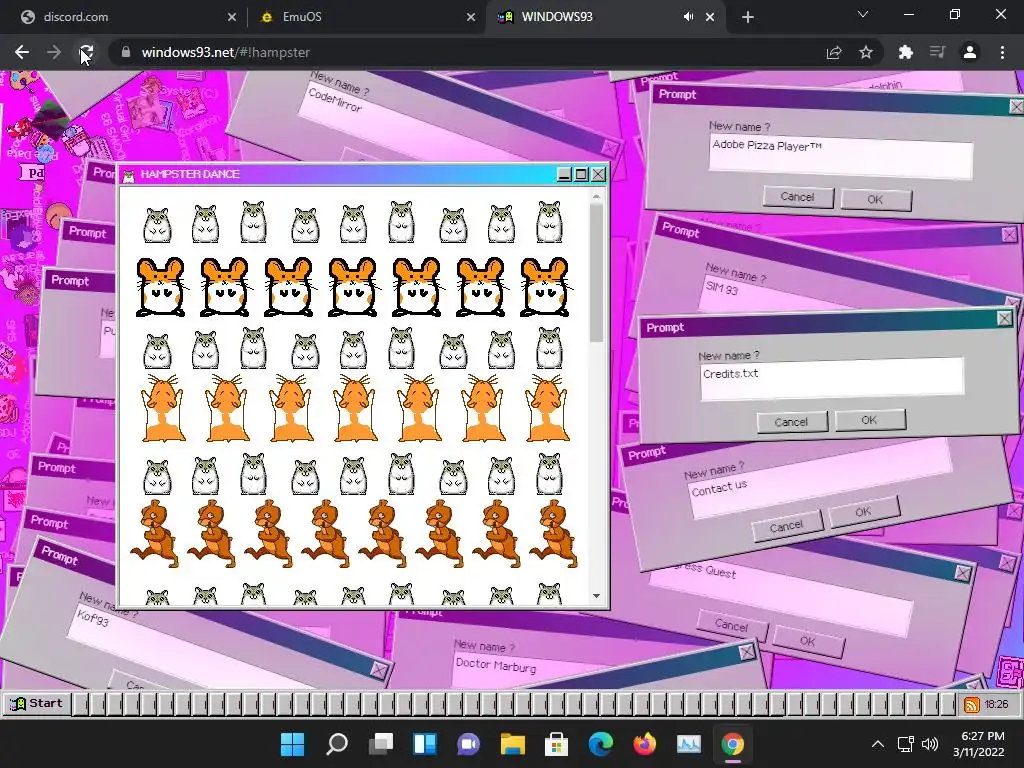Open Chrome media controls icon

click(x=938, y=52)
